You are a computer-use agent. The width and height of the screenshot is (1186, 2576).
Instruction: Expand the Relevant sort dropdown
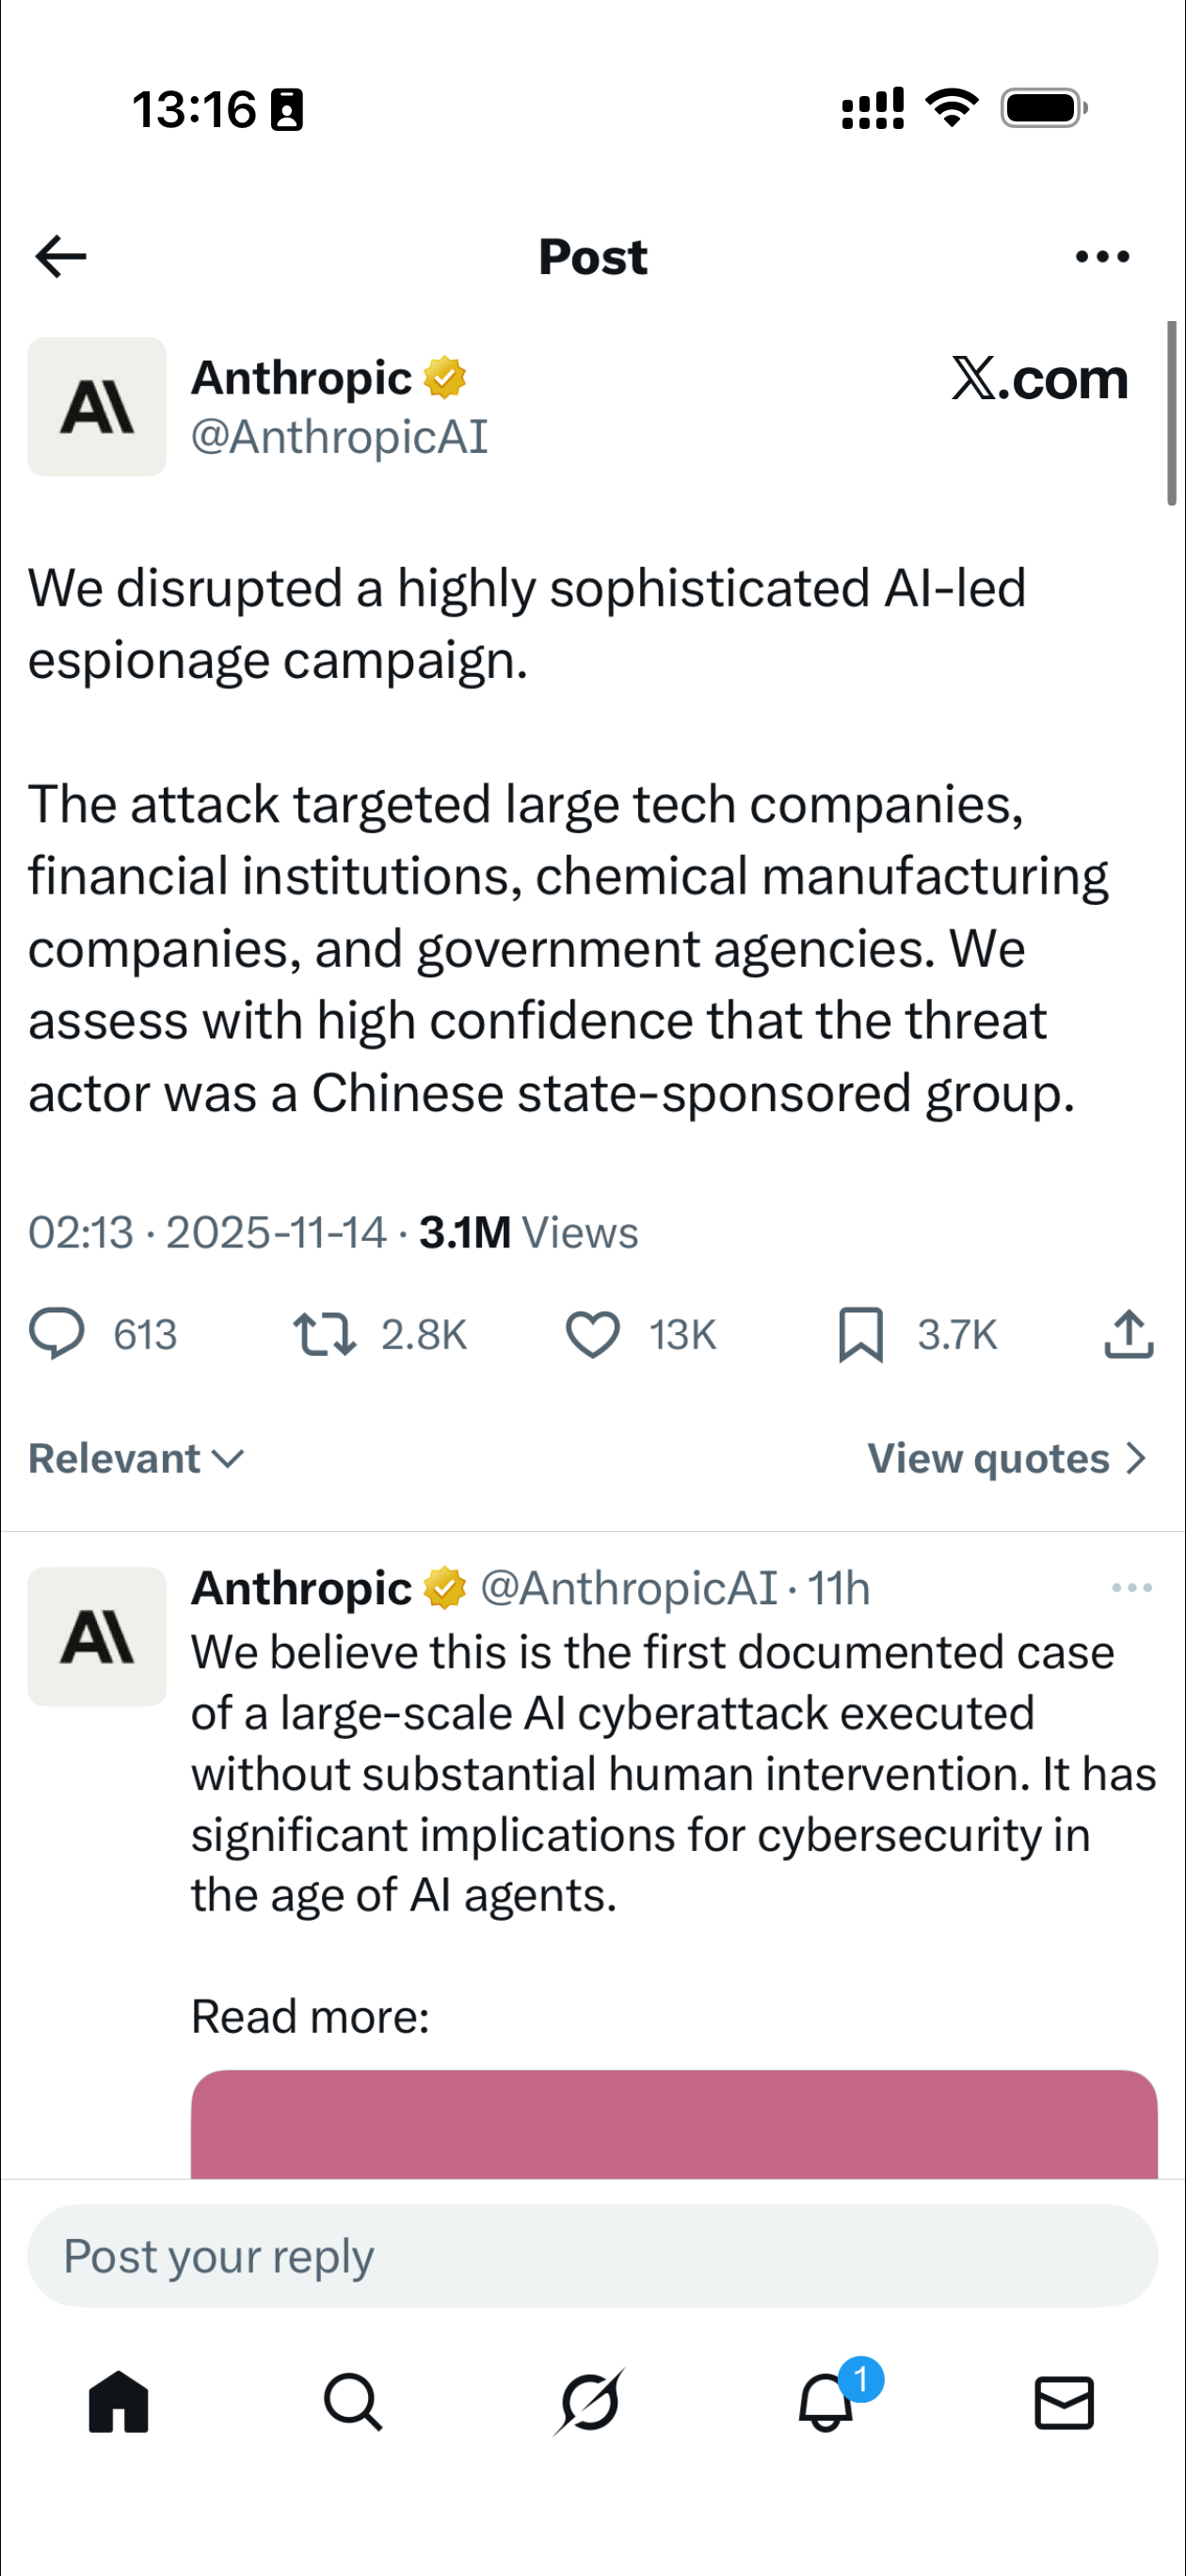(136, 1459)
